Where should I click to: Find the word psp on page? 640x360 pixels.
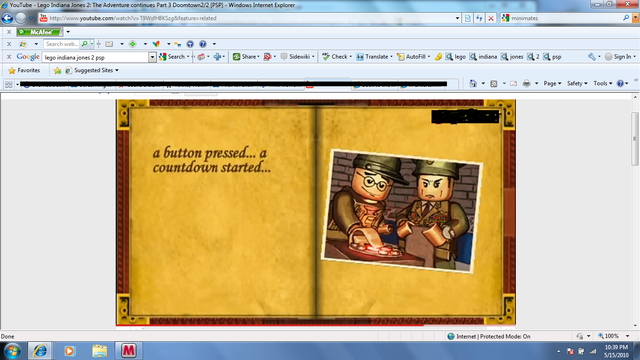click(552, 57)
